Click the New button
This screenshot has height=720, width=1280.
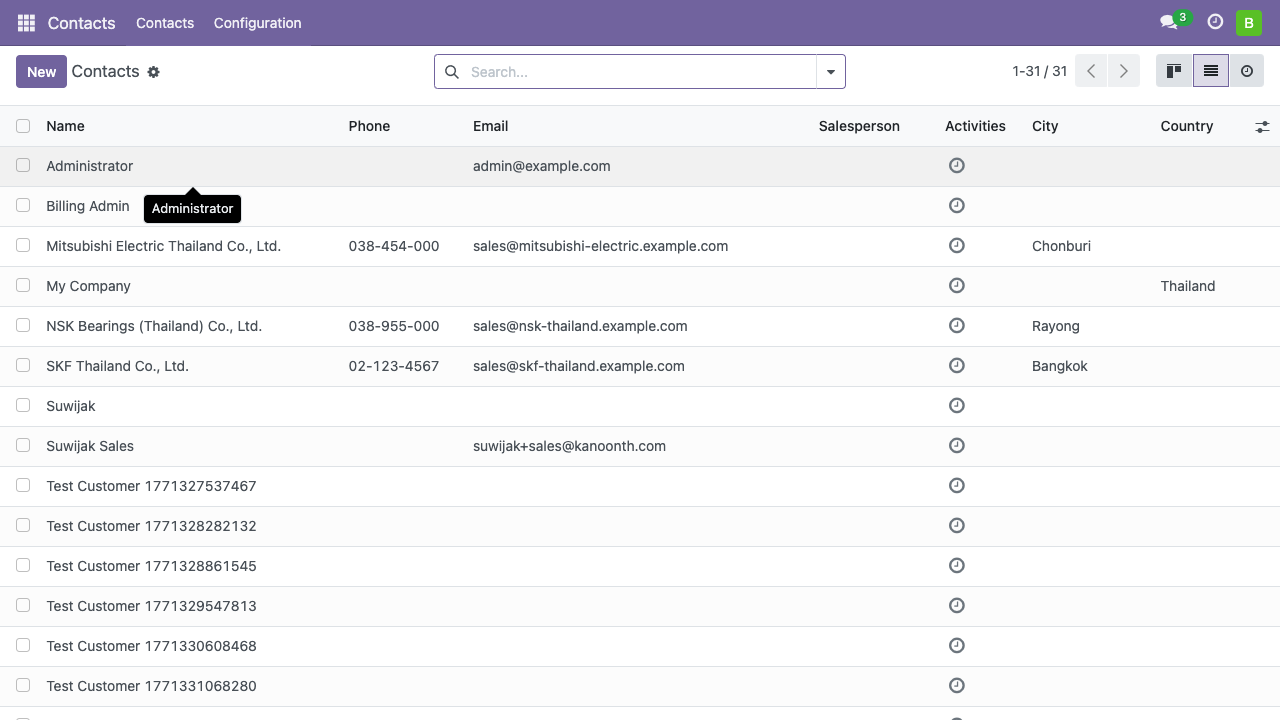[41, 72]
